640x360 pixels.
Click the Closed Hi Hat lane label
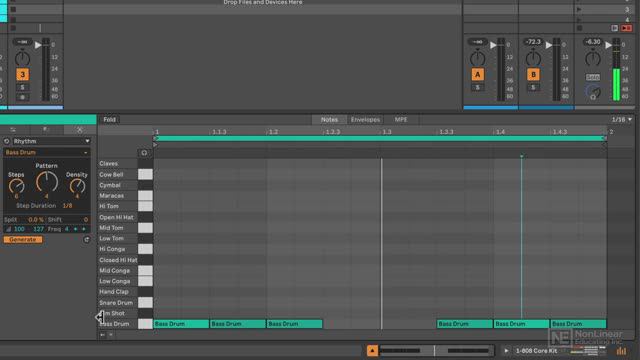click(118, 260)
